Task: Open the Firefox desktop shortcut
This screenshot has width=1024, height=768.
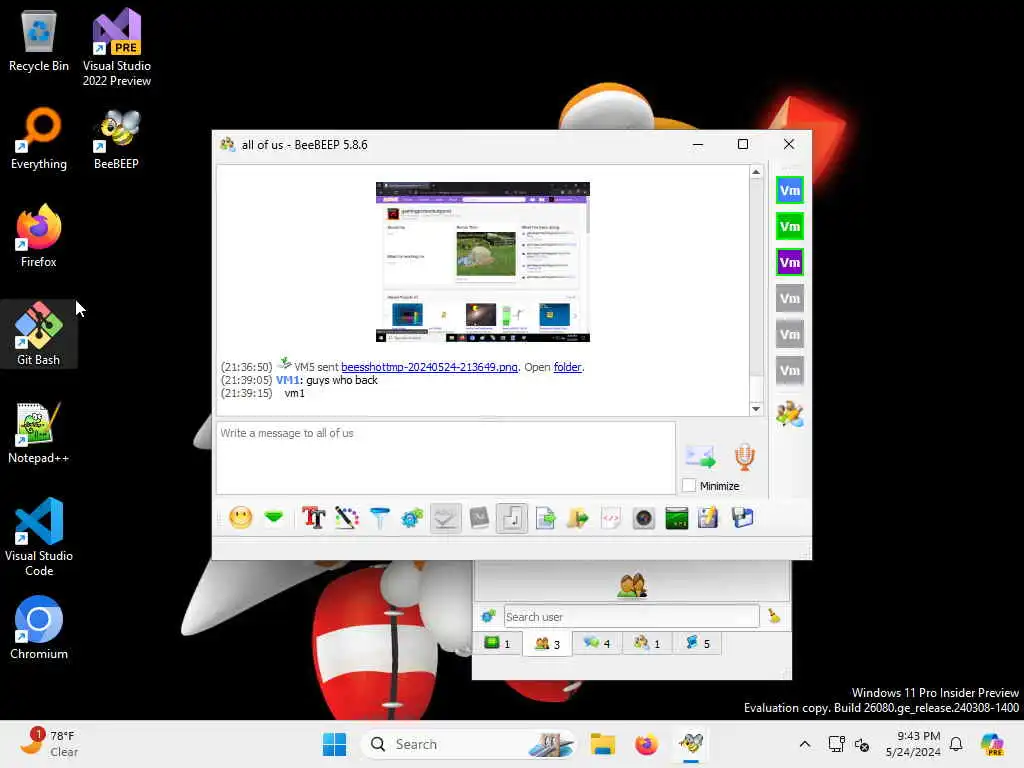Action: point(39,236)
